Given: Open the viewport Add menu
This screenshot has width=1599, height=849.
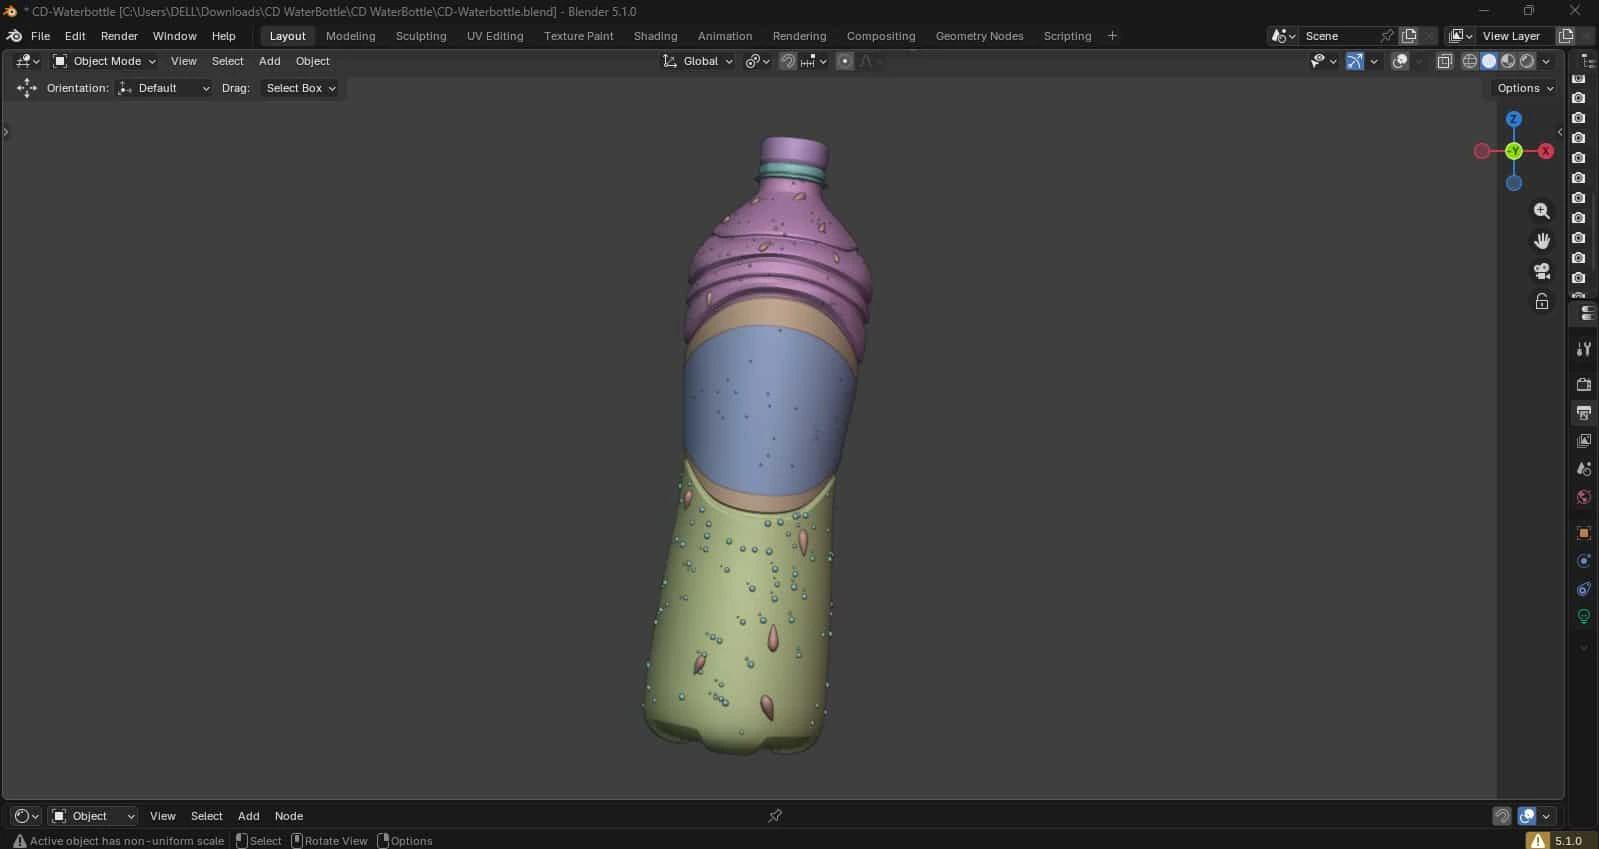Looking at the screenshot, I should pyautogui.click(x=269, y=61).
